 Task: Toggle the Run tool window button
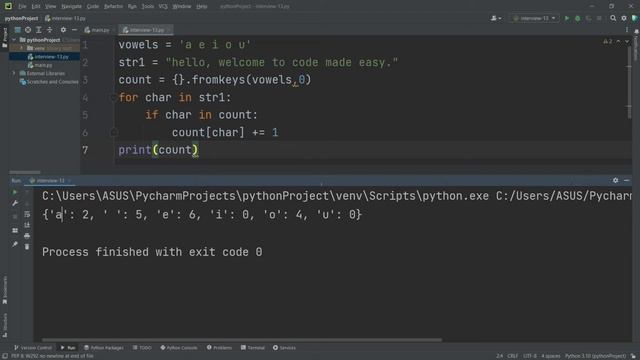tap(68, 348)
